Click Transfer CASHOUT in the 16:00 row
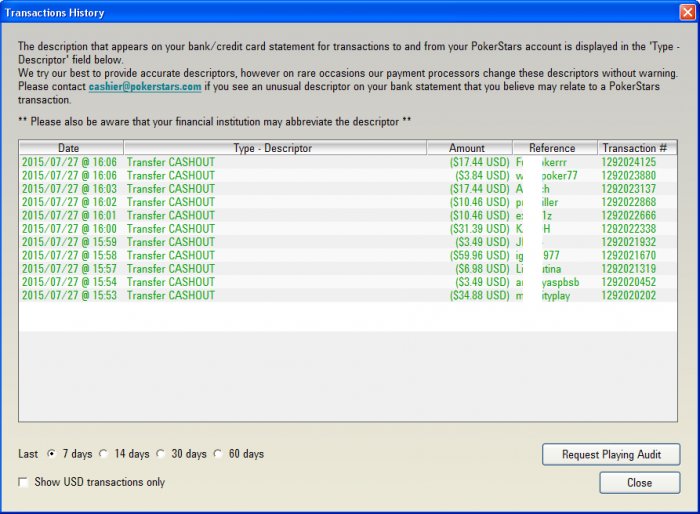 pyautogui.click(x=171, y=229)
